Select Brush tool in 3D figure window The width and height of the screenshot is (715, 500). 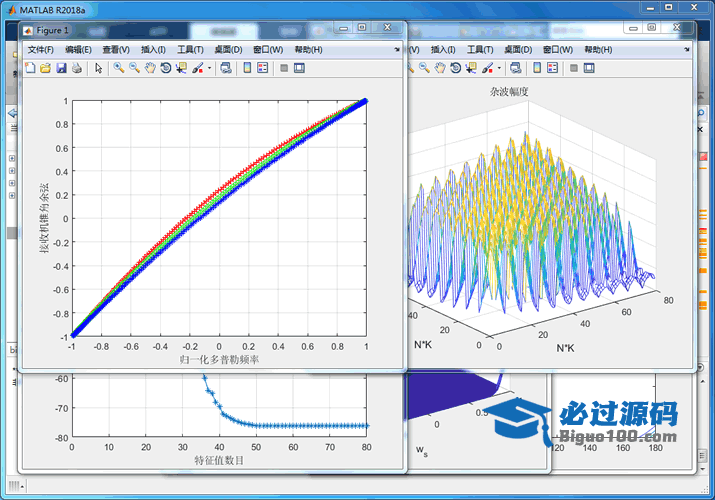[487, 68]
